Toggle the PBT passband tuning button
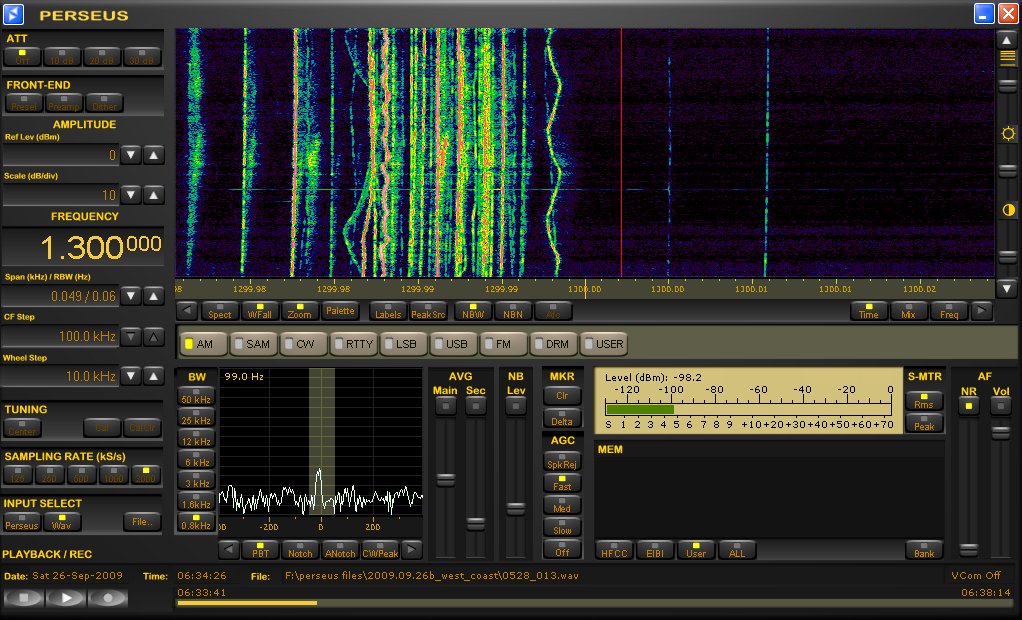Viewport: 1022px width, 620px height. click(260, 550)
